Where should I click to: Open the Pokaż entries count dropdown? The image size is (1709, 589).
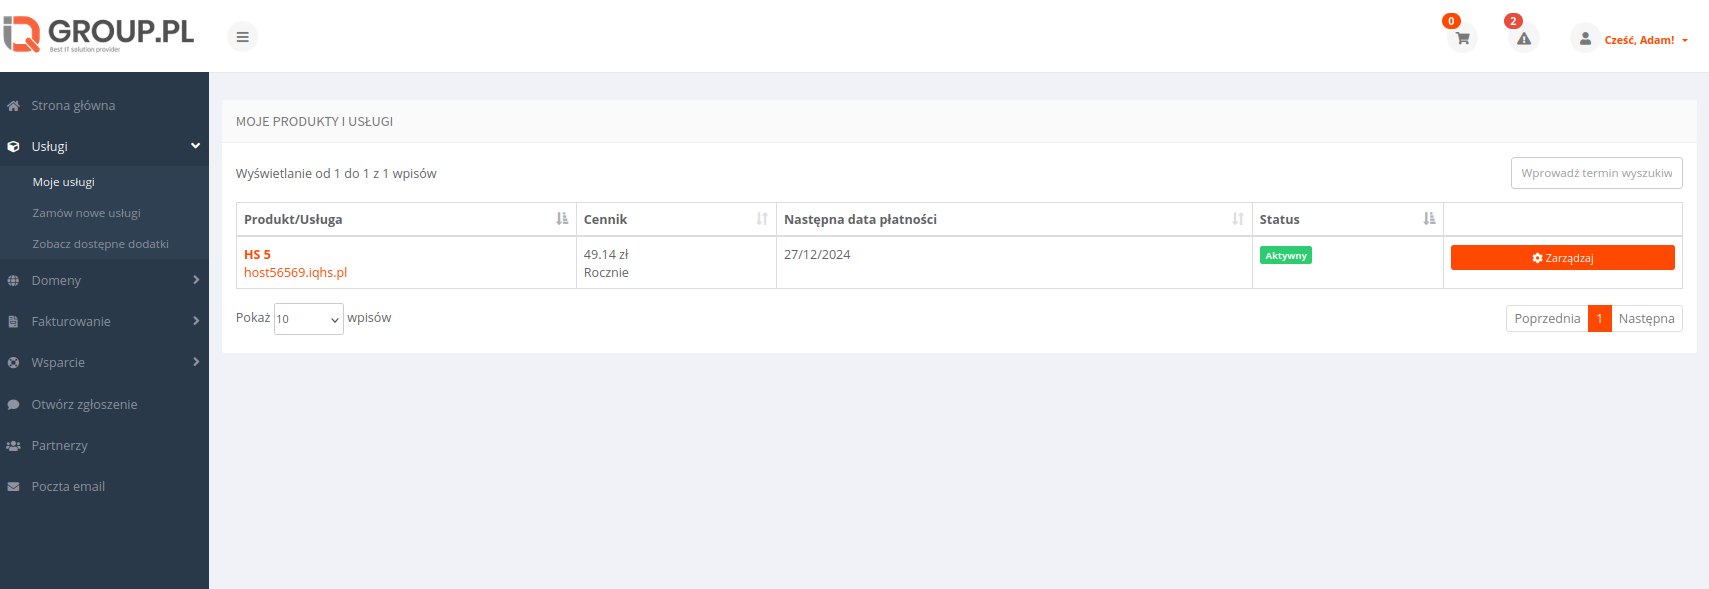click(x=309, y=319)
